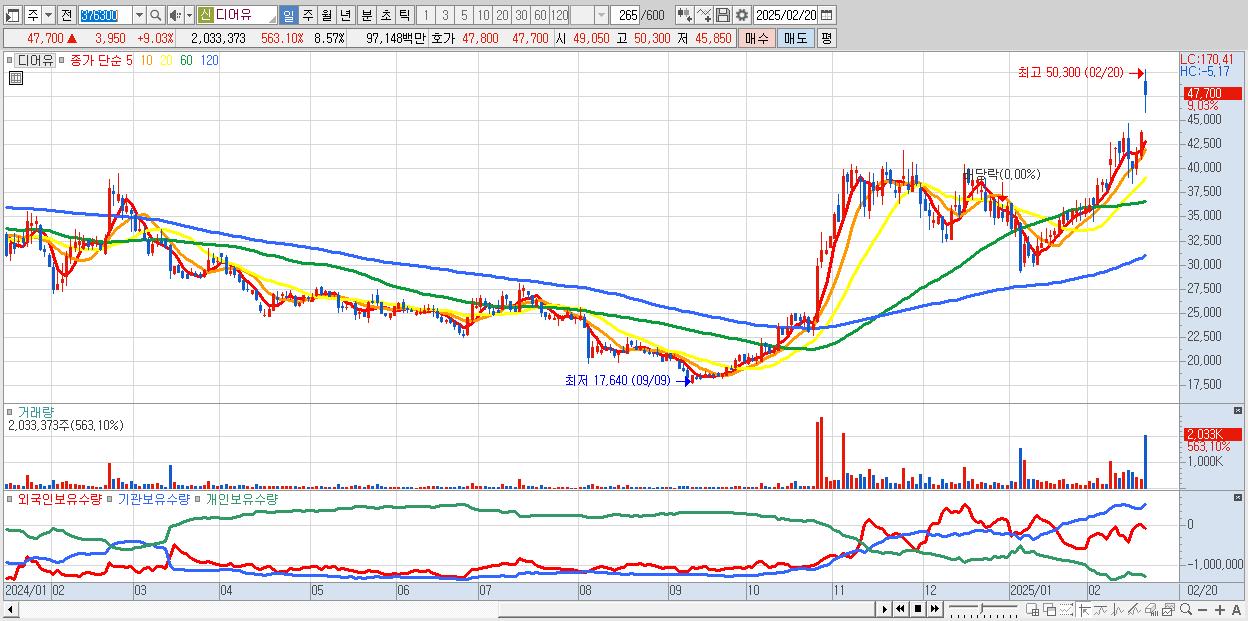Set interval to 3

(445, 15)
